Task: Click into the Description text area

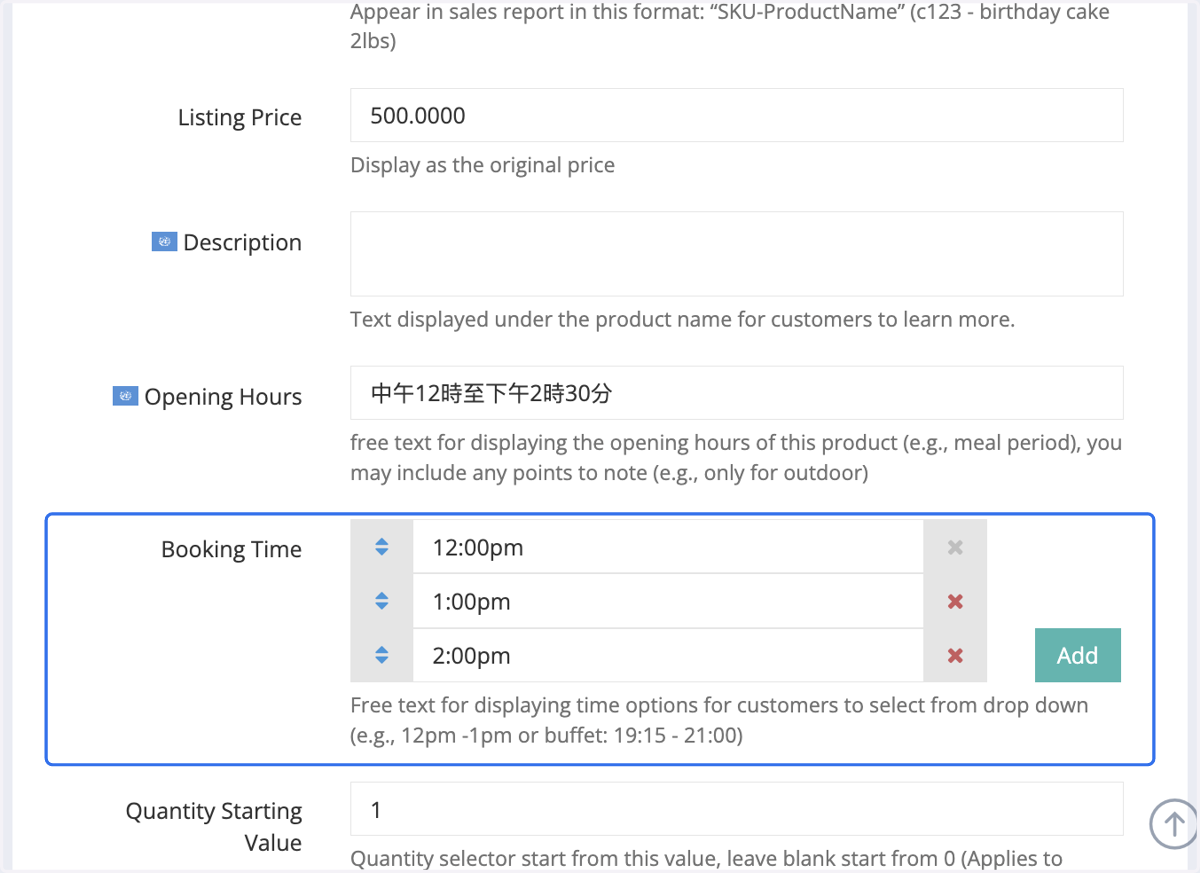Action: [x=737, y=253]
